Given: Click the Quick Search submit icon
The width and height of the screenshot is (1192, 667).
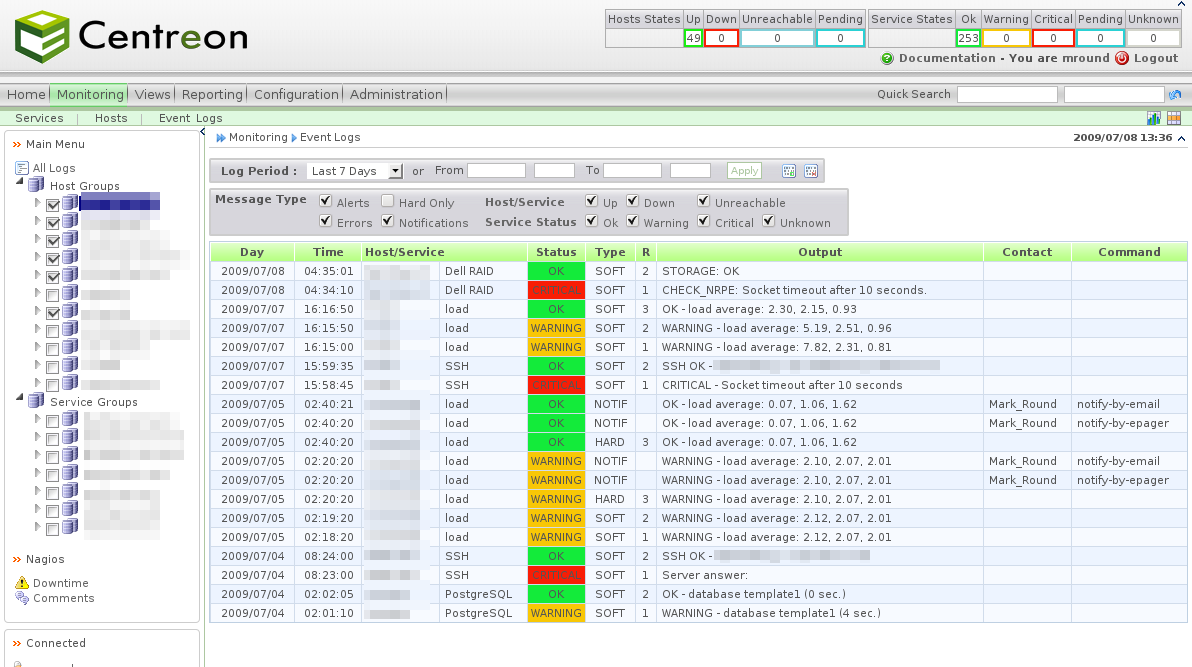Looking at the screenshot, I should point(1175,95).
